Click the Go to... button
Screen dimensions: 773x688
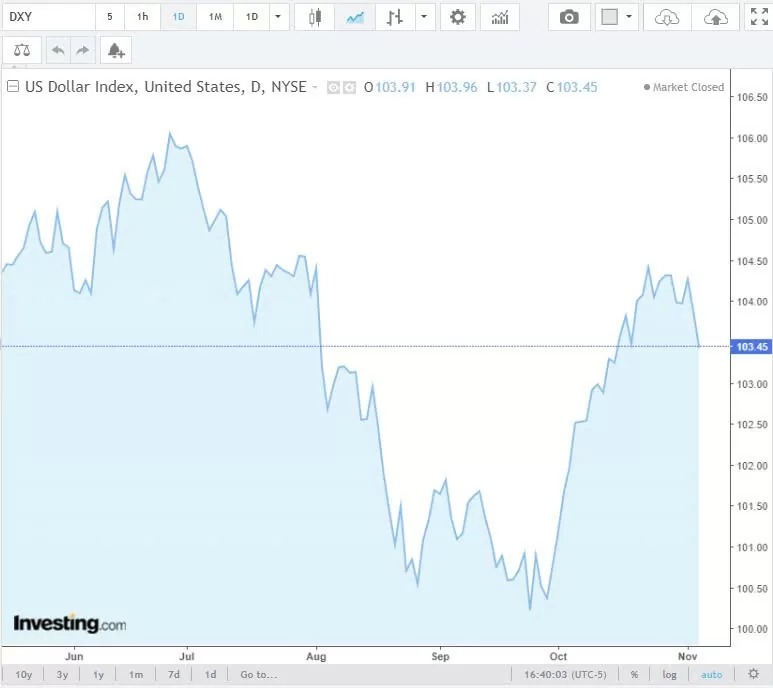[258, 674]
